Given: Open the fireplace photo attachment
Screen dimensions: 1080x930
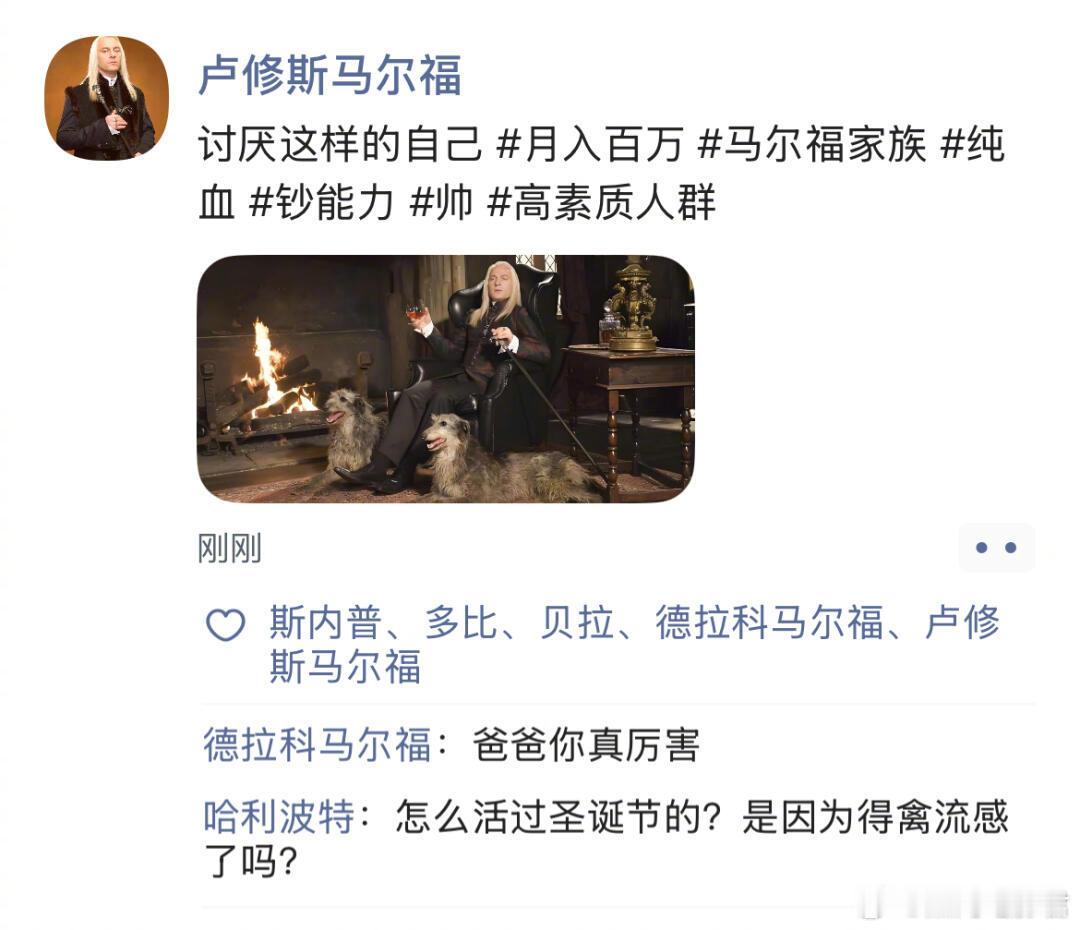Looking at the screenshot, I should click(x=446, y=379).
